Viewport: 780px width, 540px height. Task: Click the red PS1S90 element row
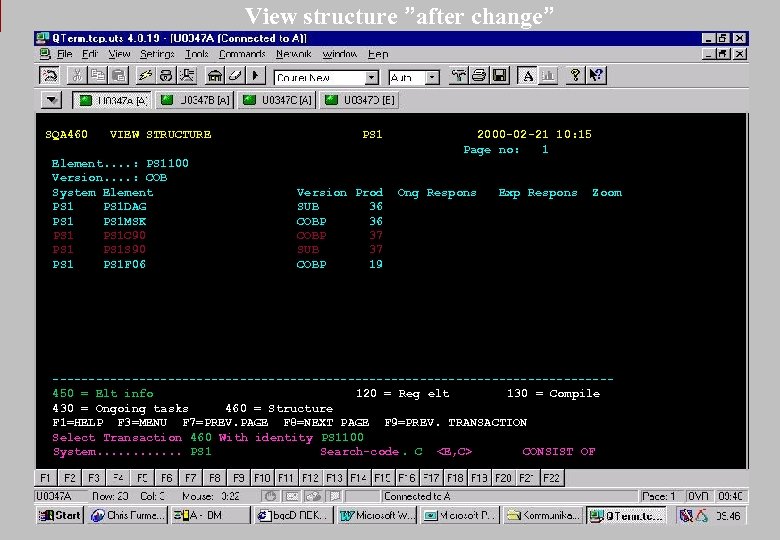(x=217, y=250)
